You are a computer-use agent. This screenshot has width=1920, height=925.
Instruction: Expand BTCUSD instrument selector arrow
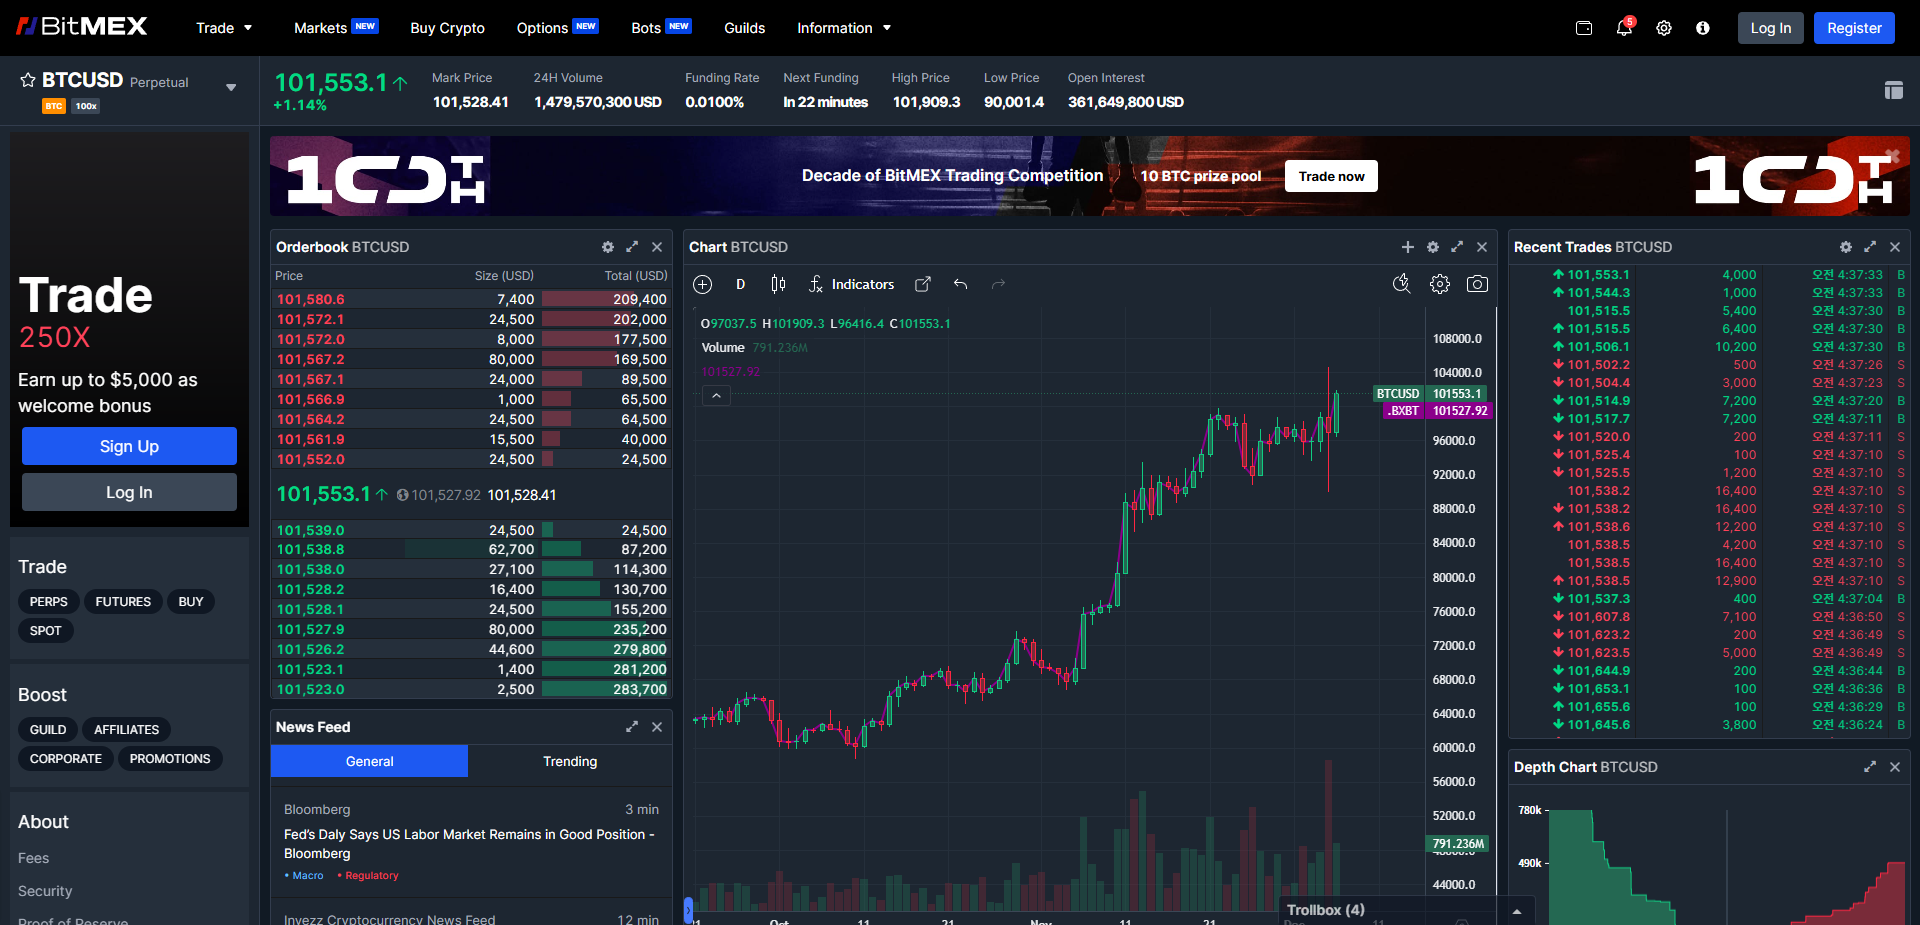coord(231,87)
